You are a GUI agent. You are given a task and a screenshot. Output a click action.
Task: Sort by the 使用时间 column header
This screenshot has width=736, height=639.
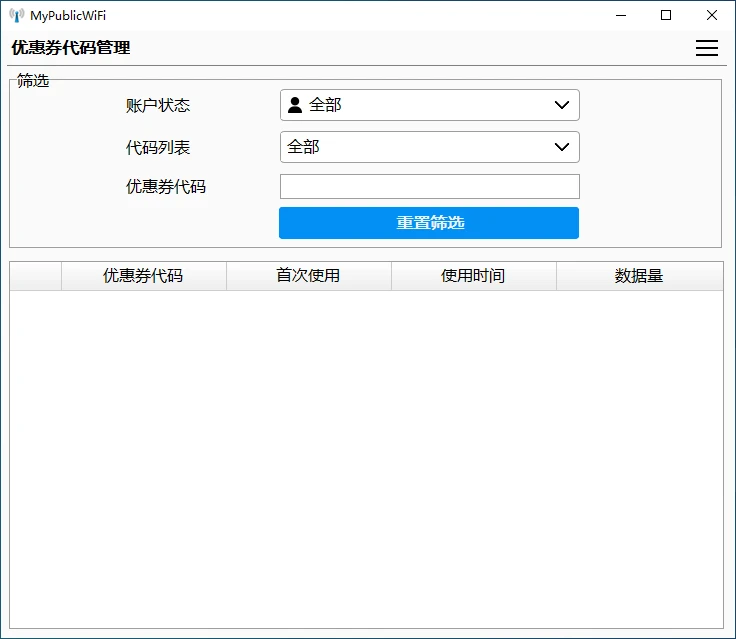473,276
